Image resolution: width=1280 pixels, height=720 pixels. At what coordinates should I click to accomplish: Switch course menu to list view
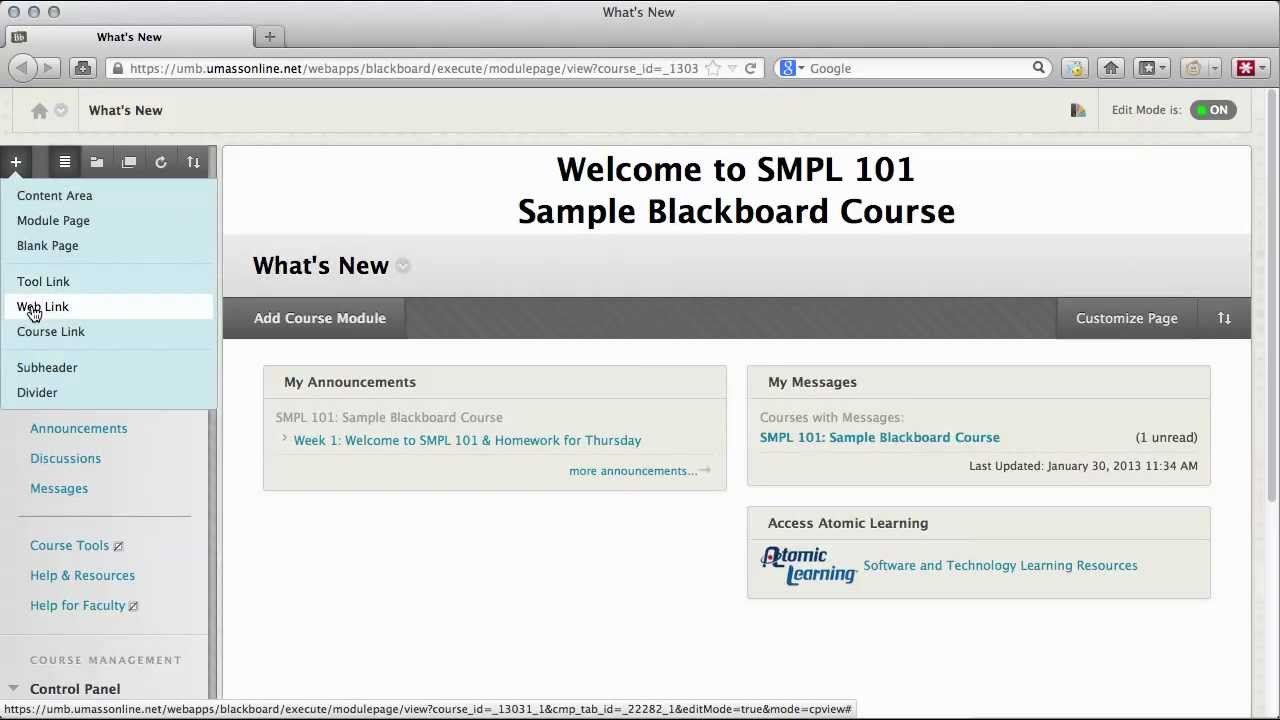tap(64, 162)
